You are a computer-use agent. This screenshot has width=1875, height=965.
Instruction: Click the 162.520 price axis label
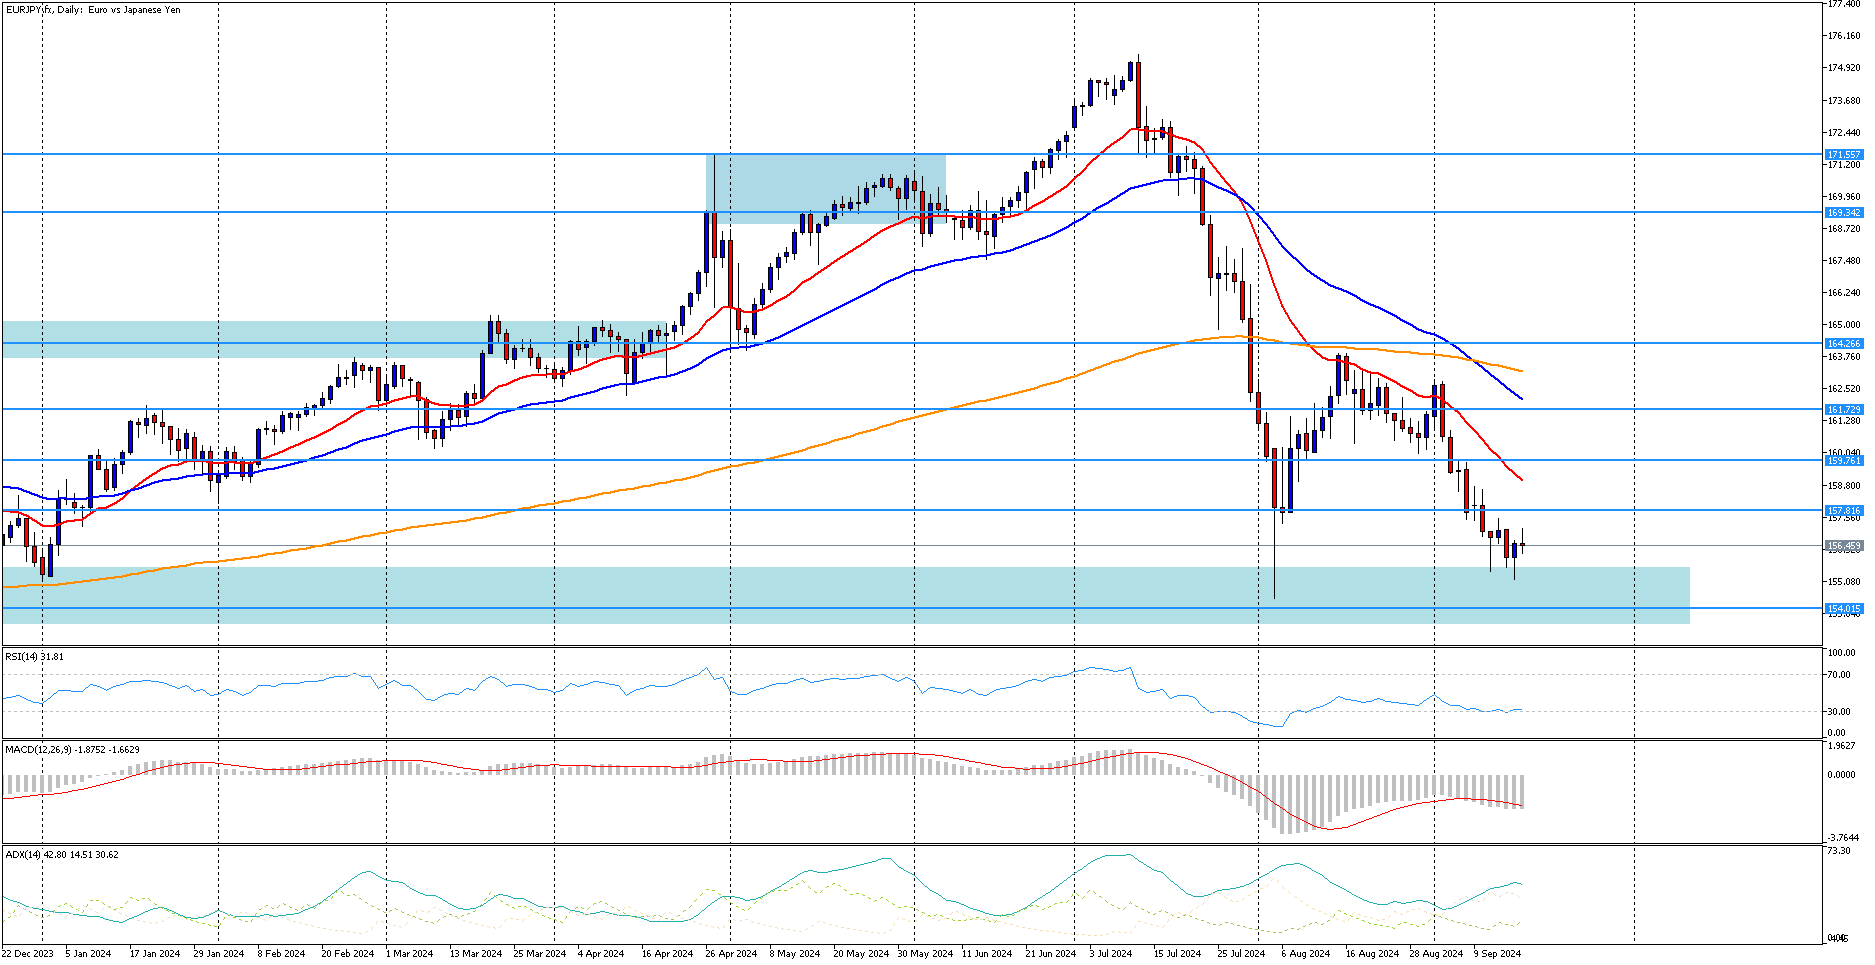[1844, 389]
